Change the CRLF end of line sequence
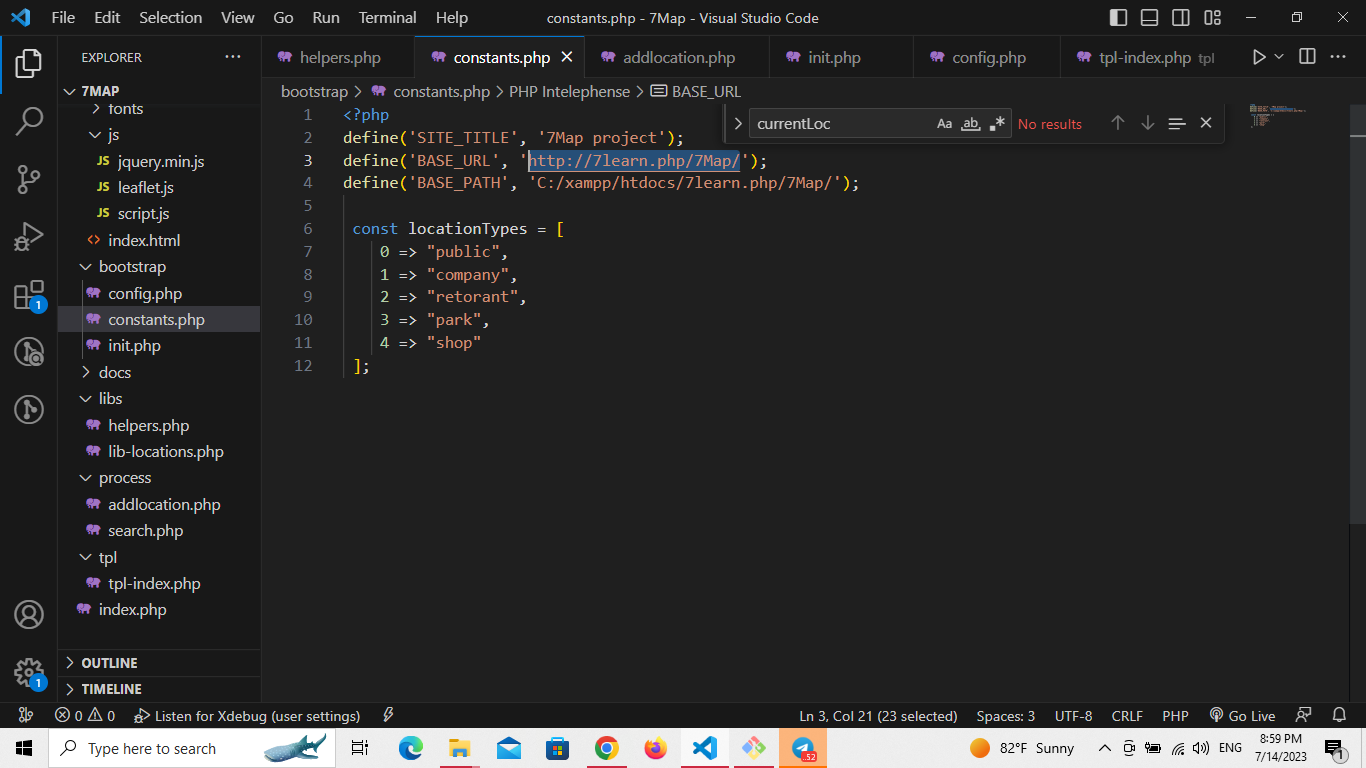Viewport: 1366px width, 768px height. pos(1127,716)
